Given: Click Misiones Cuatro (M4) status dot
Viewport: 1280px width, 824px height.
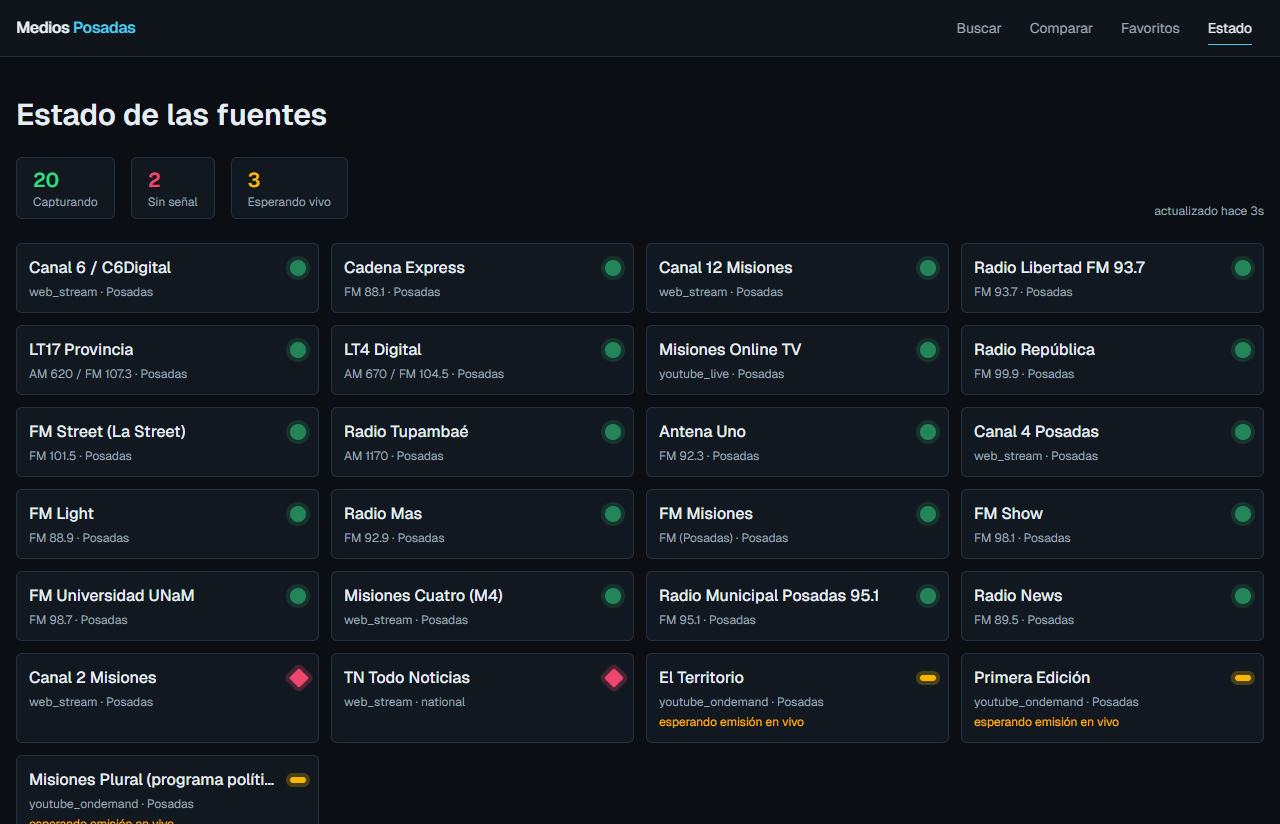Looking at the screenshot, I should click(613, 596).
